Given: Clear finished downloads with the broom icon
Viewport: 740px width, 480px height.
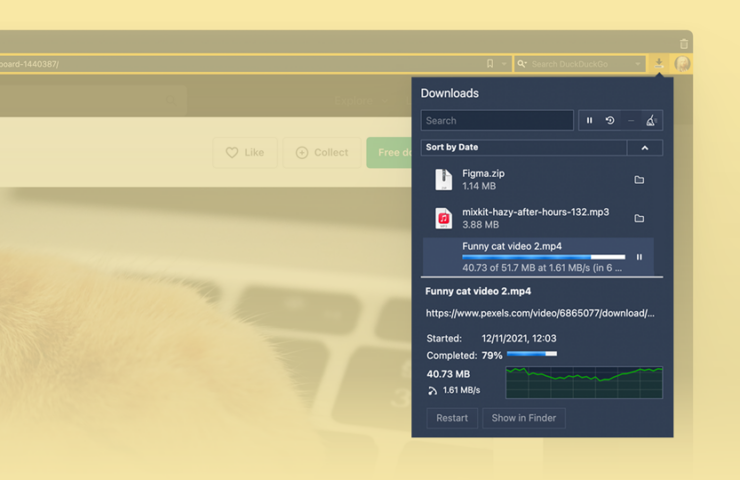Looking at the screenshot, I should point(651,120).
